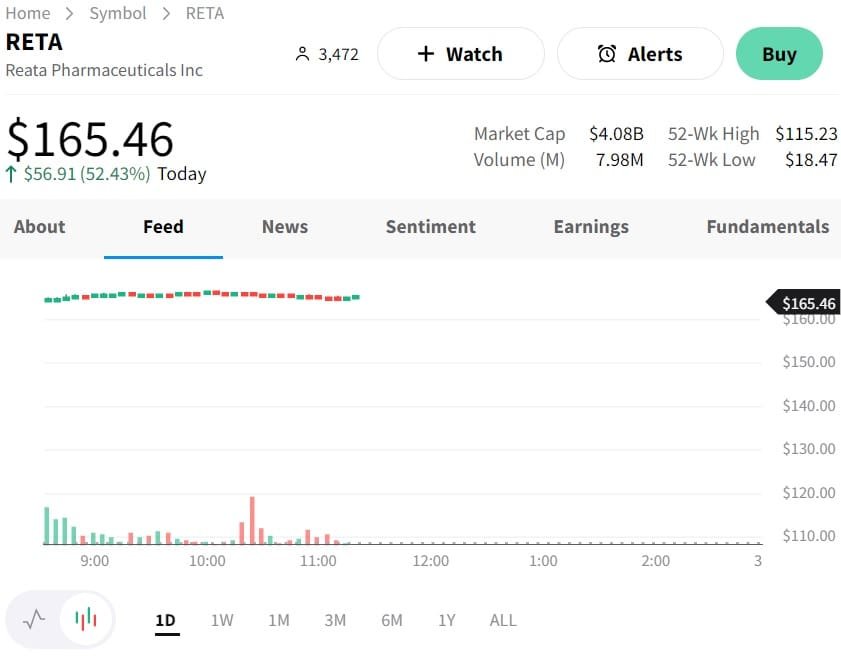The height and width of the screenshot is (656, 841).
Task: Click the plus icon on Watch
Action: 426,54
